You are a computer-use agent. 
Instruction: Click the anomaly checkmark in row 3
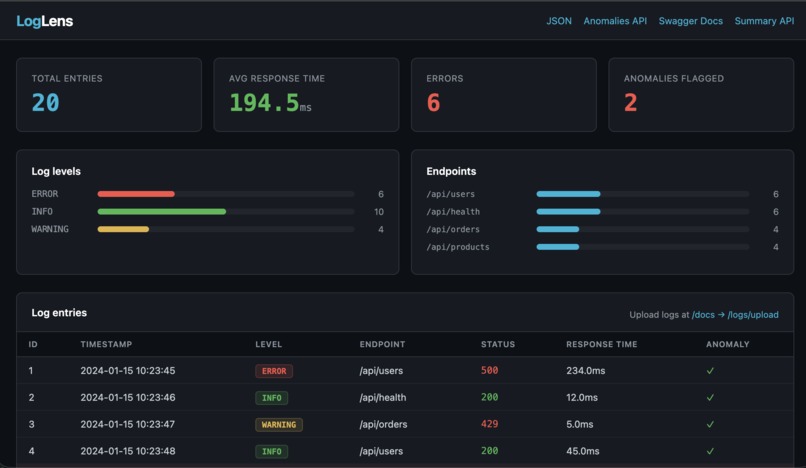coord(710,424)
